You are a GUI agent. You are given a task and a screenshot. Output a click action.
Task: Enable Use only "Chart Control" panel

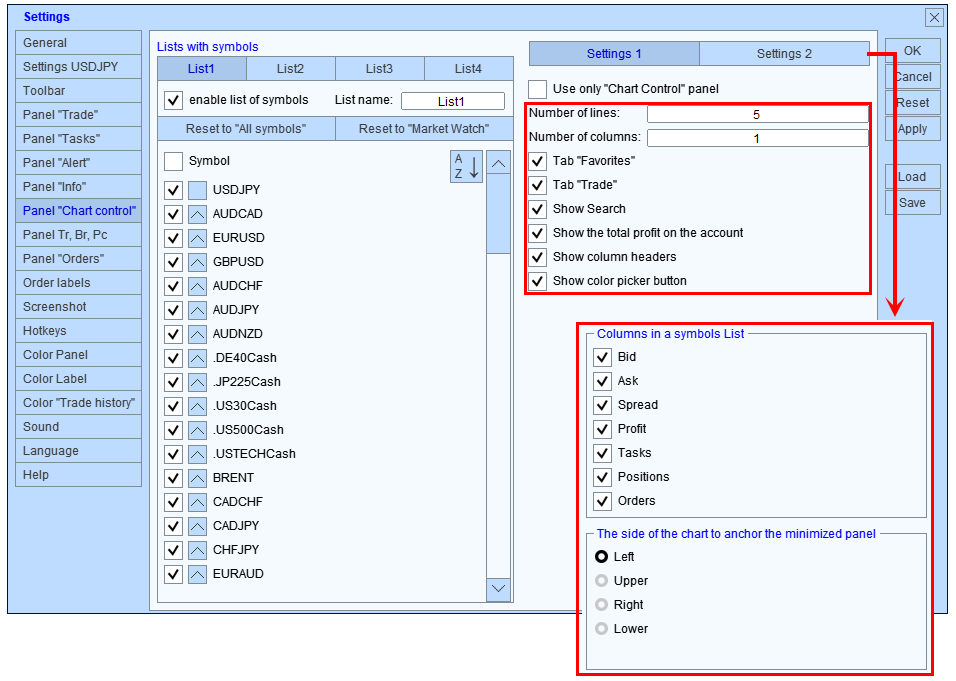coord(538,89)
